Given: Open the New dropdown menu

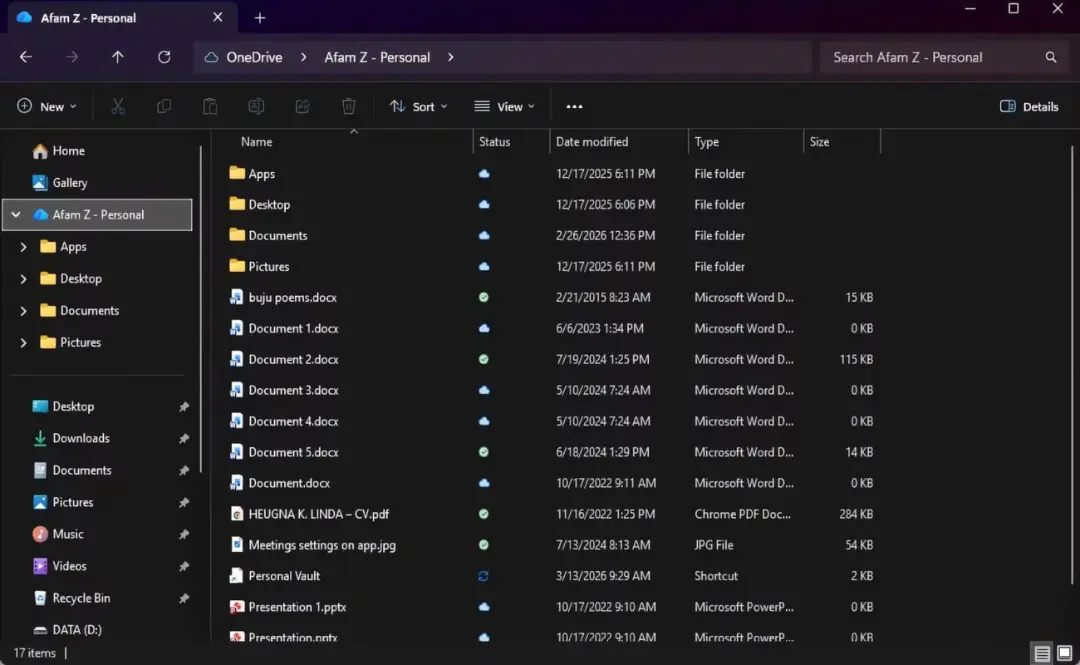Looking at the screenshot, I should coord(46,106).
